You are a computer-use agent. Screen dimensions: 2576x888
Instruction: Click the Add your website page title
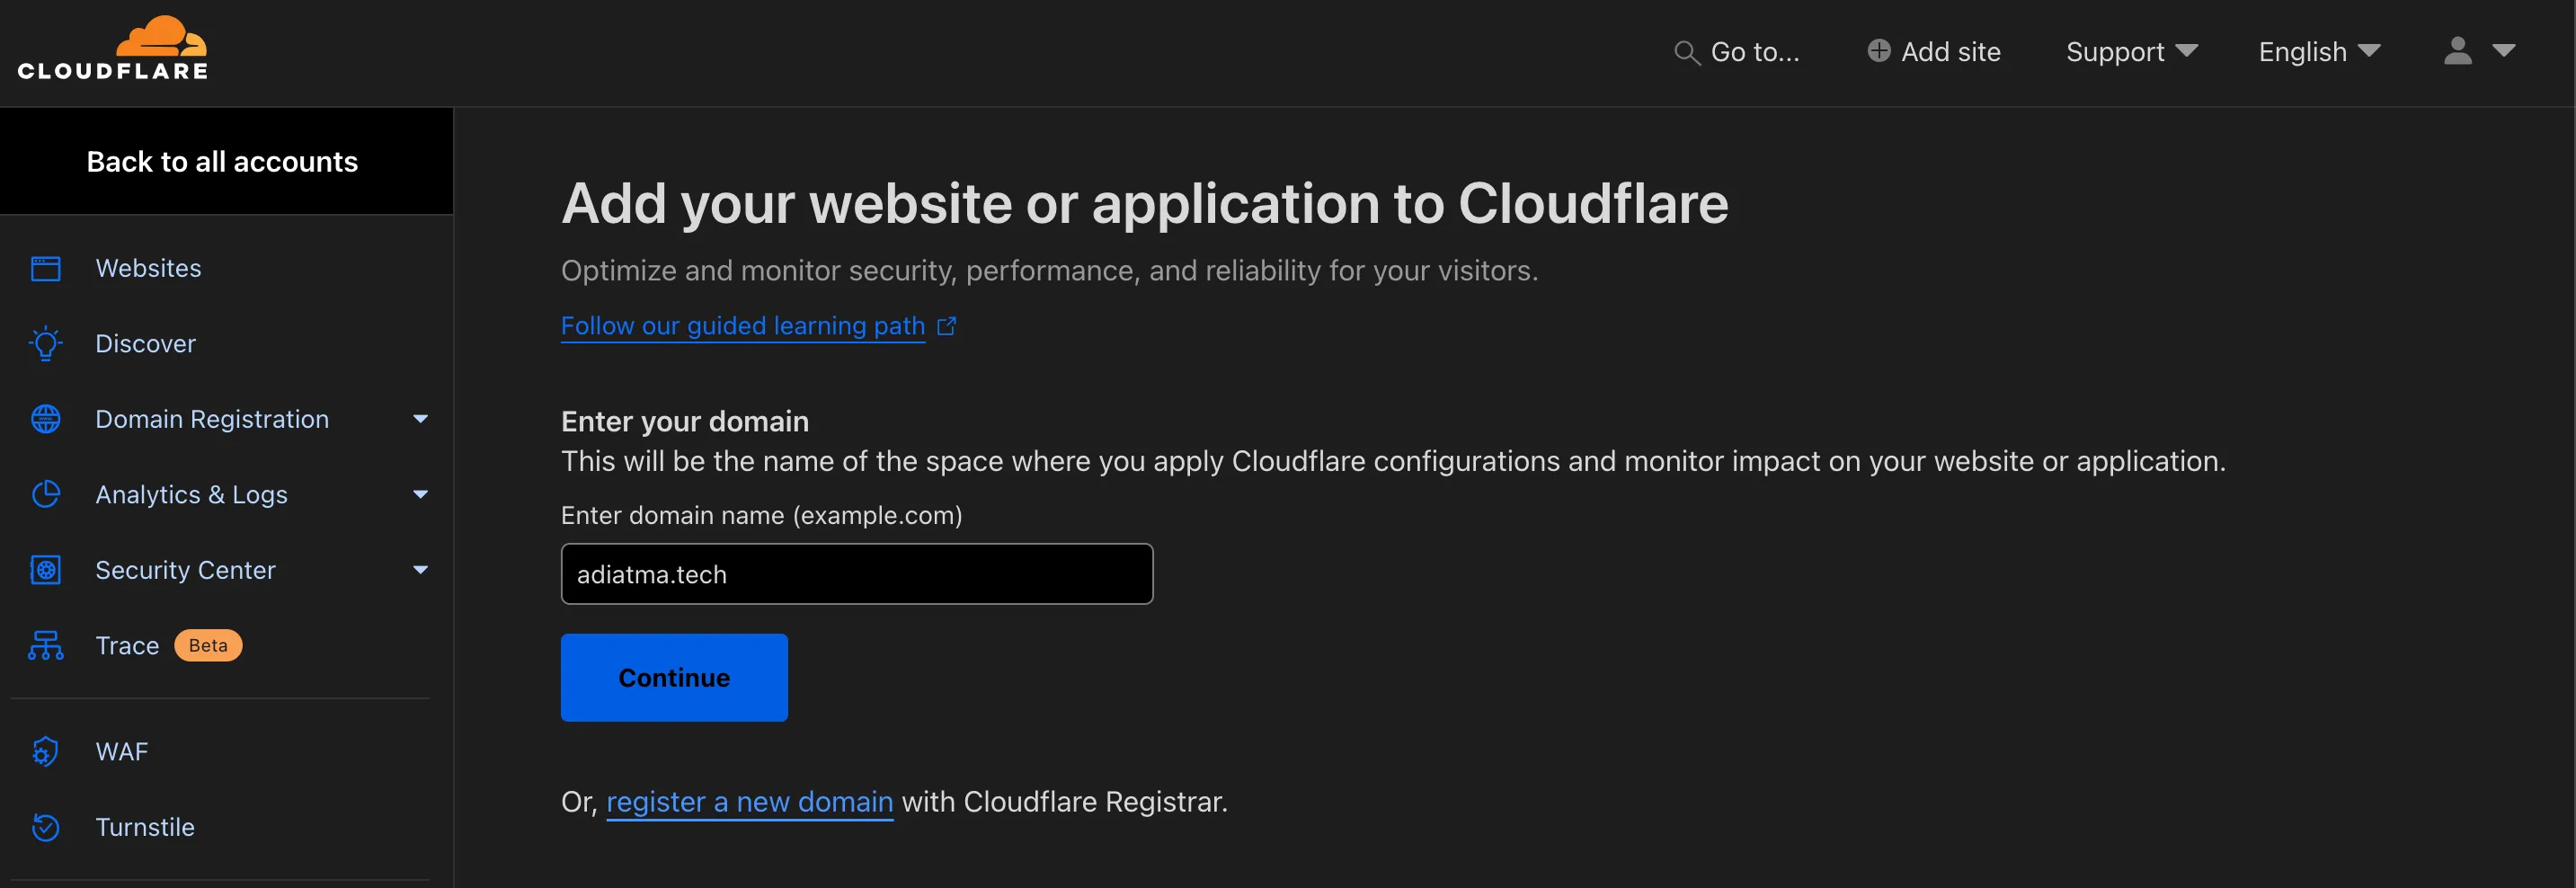click(x=1145, y=204)
